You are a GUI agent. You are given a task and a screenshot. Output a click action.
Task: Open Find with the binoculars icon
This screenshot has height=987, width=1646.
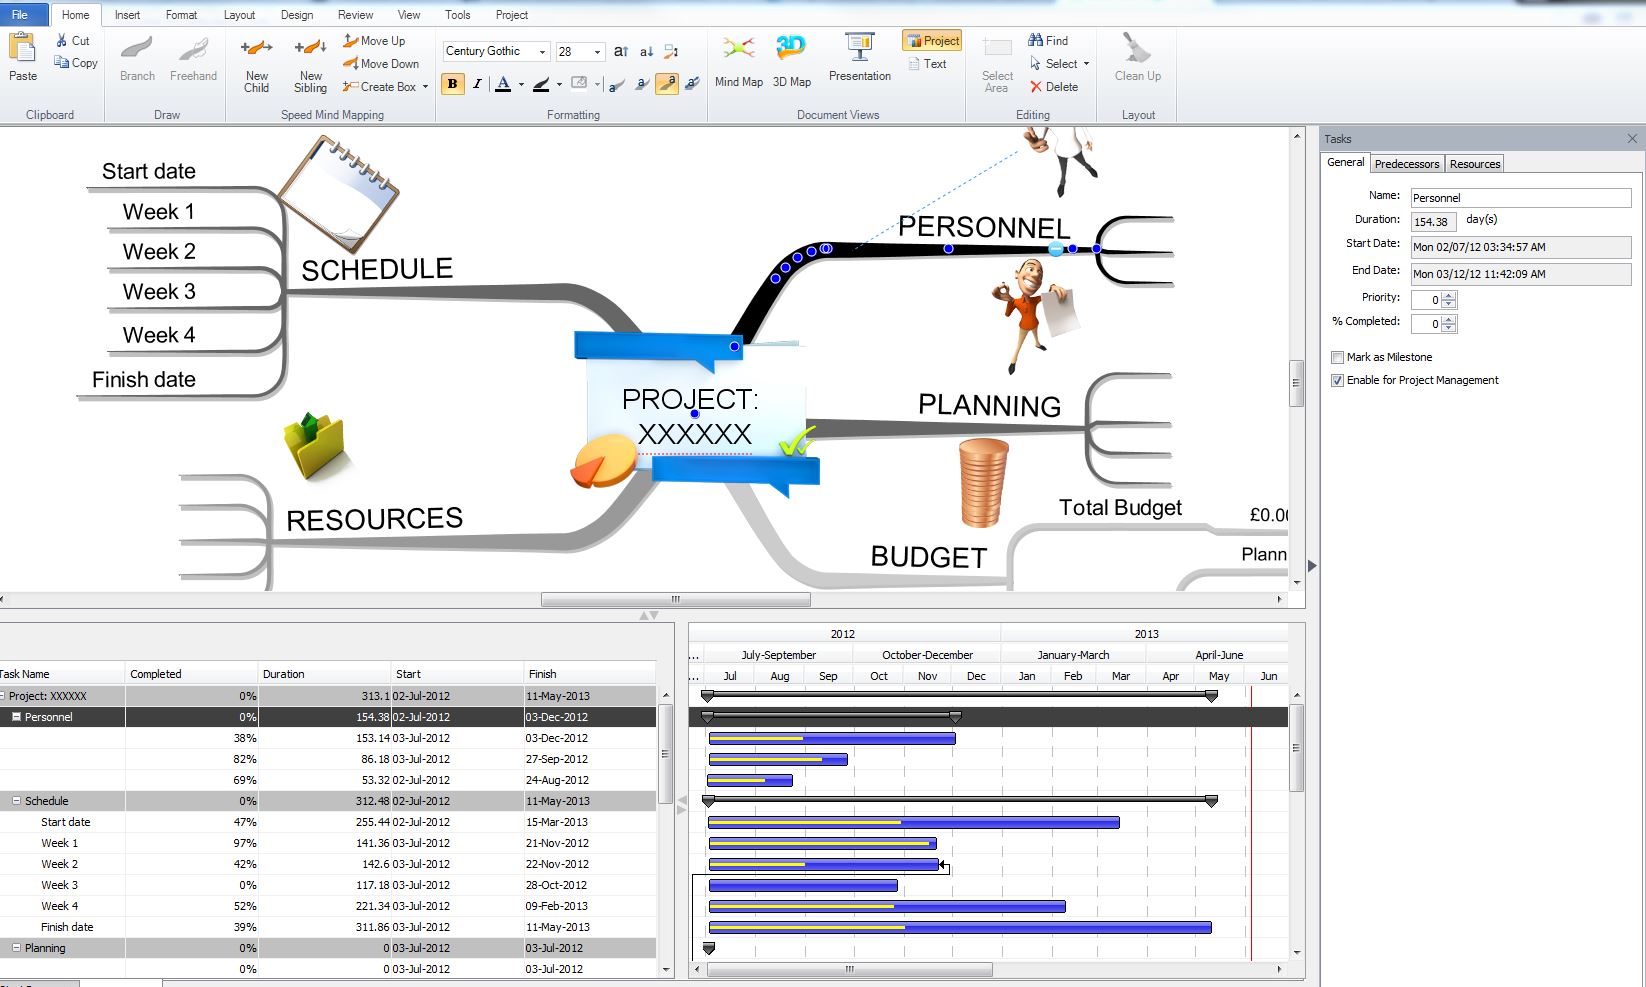coord(1047,40)
